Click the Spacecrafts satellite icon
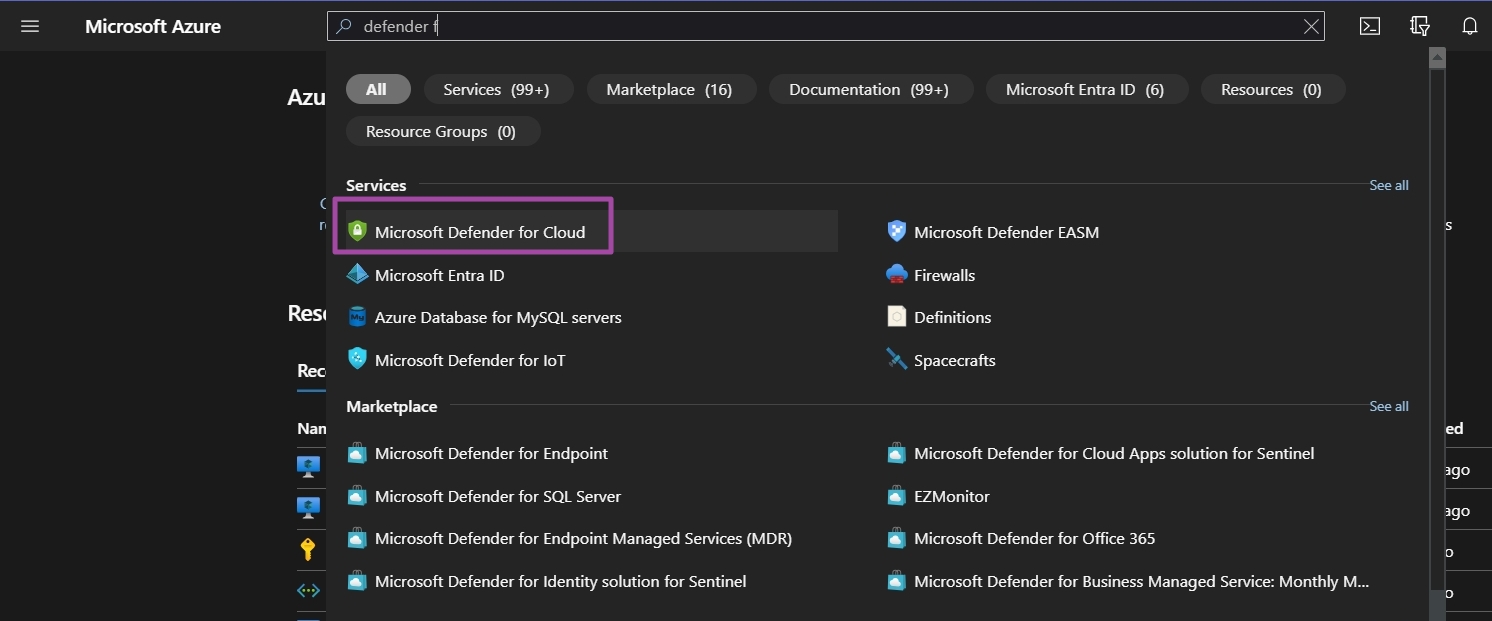The width and height of the screenshot is (1492, 621). [897, 360]
